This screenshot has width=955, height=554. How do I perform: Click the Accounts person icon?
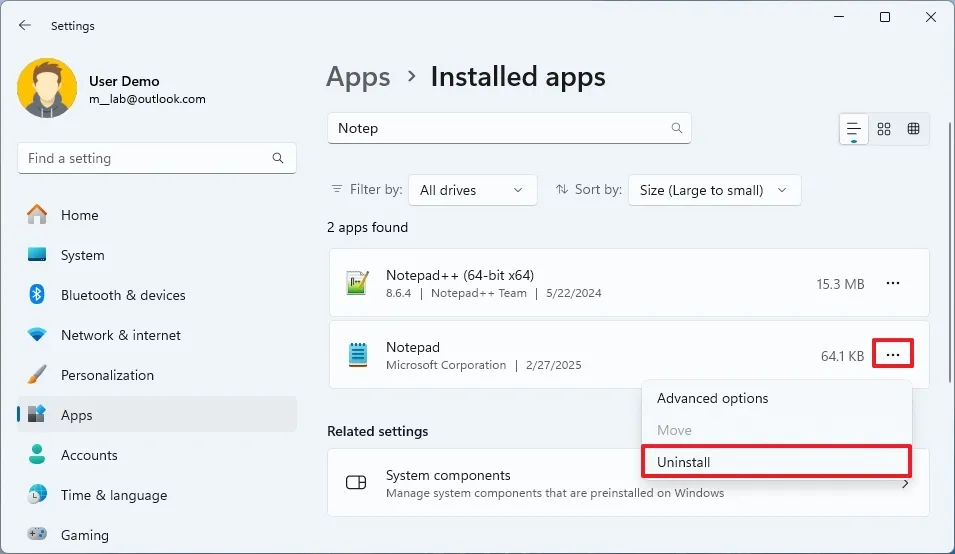[x=37, y=454]
